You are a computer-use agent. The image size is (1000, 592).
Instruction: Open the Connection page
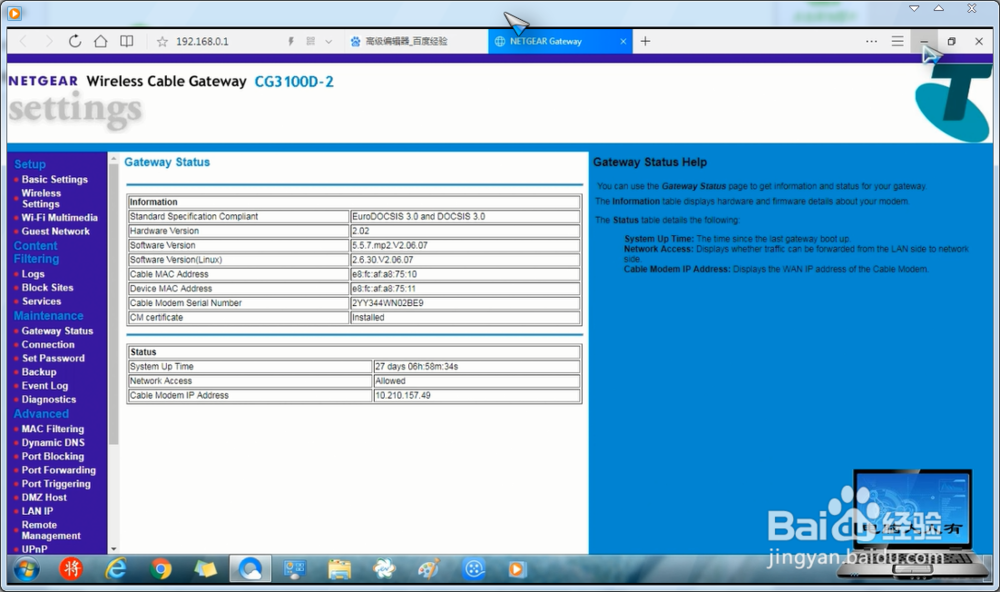(48, 344)
